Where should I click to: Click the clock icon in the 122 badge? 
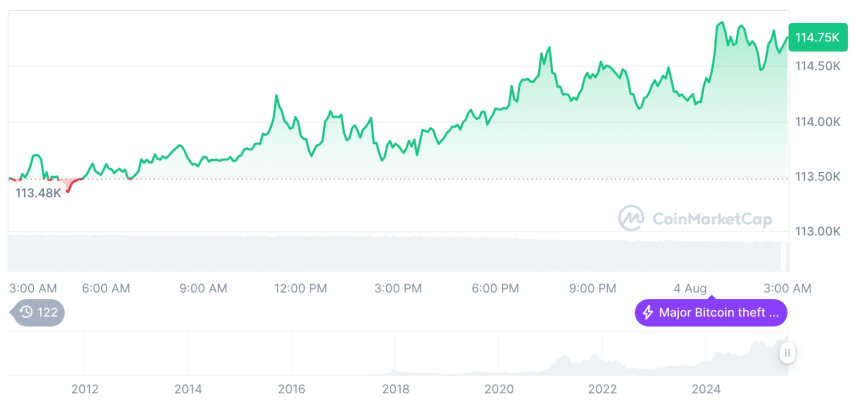click(26, 313)
